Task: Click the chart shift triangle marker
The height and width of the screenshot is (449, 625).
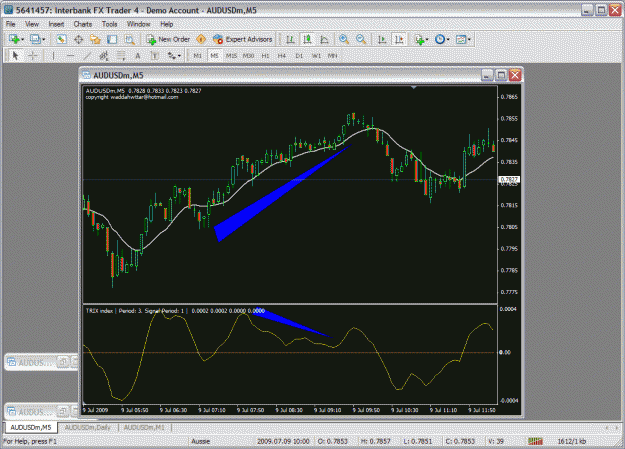Action: click(414, 87)
